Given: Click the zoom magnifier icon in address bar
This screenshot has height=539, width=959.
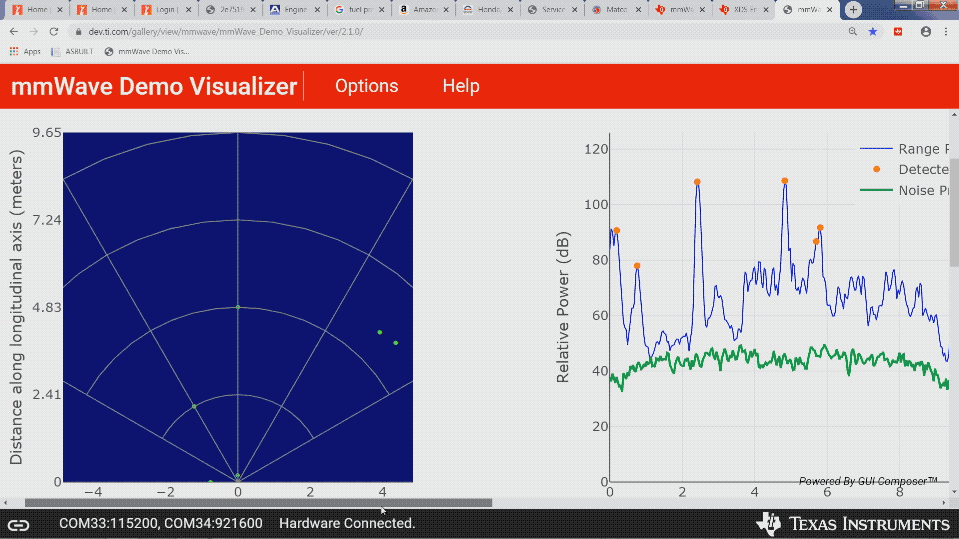Looking at the screenshot, I should pyautogui.click(x=852, y=31).
